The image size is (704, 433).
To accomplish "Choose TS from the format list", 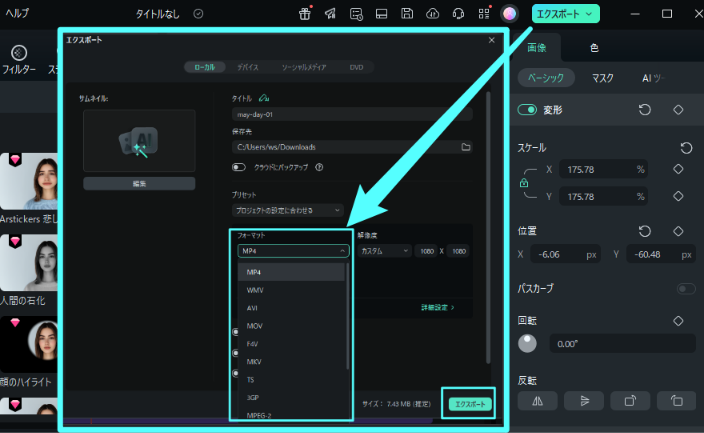I will coord(291,380).
